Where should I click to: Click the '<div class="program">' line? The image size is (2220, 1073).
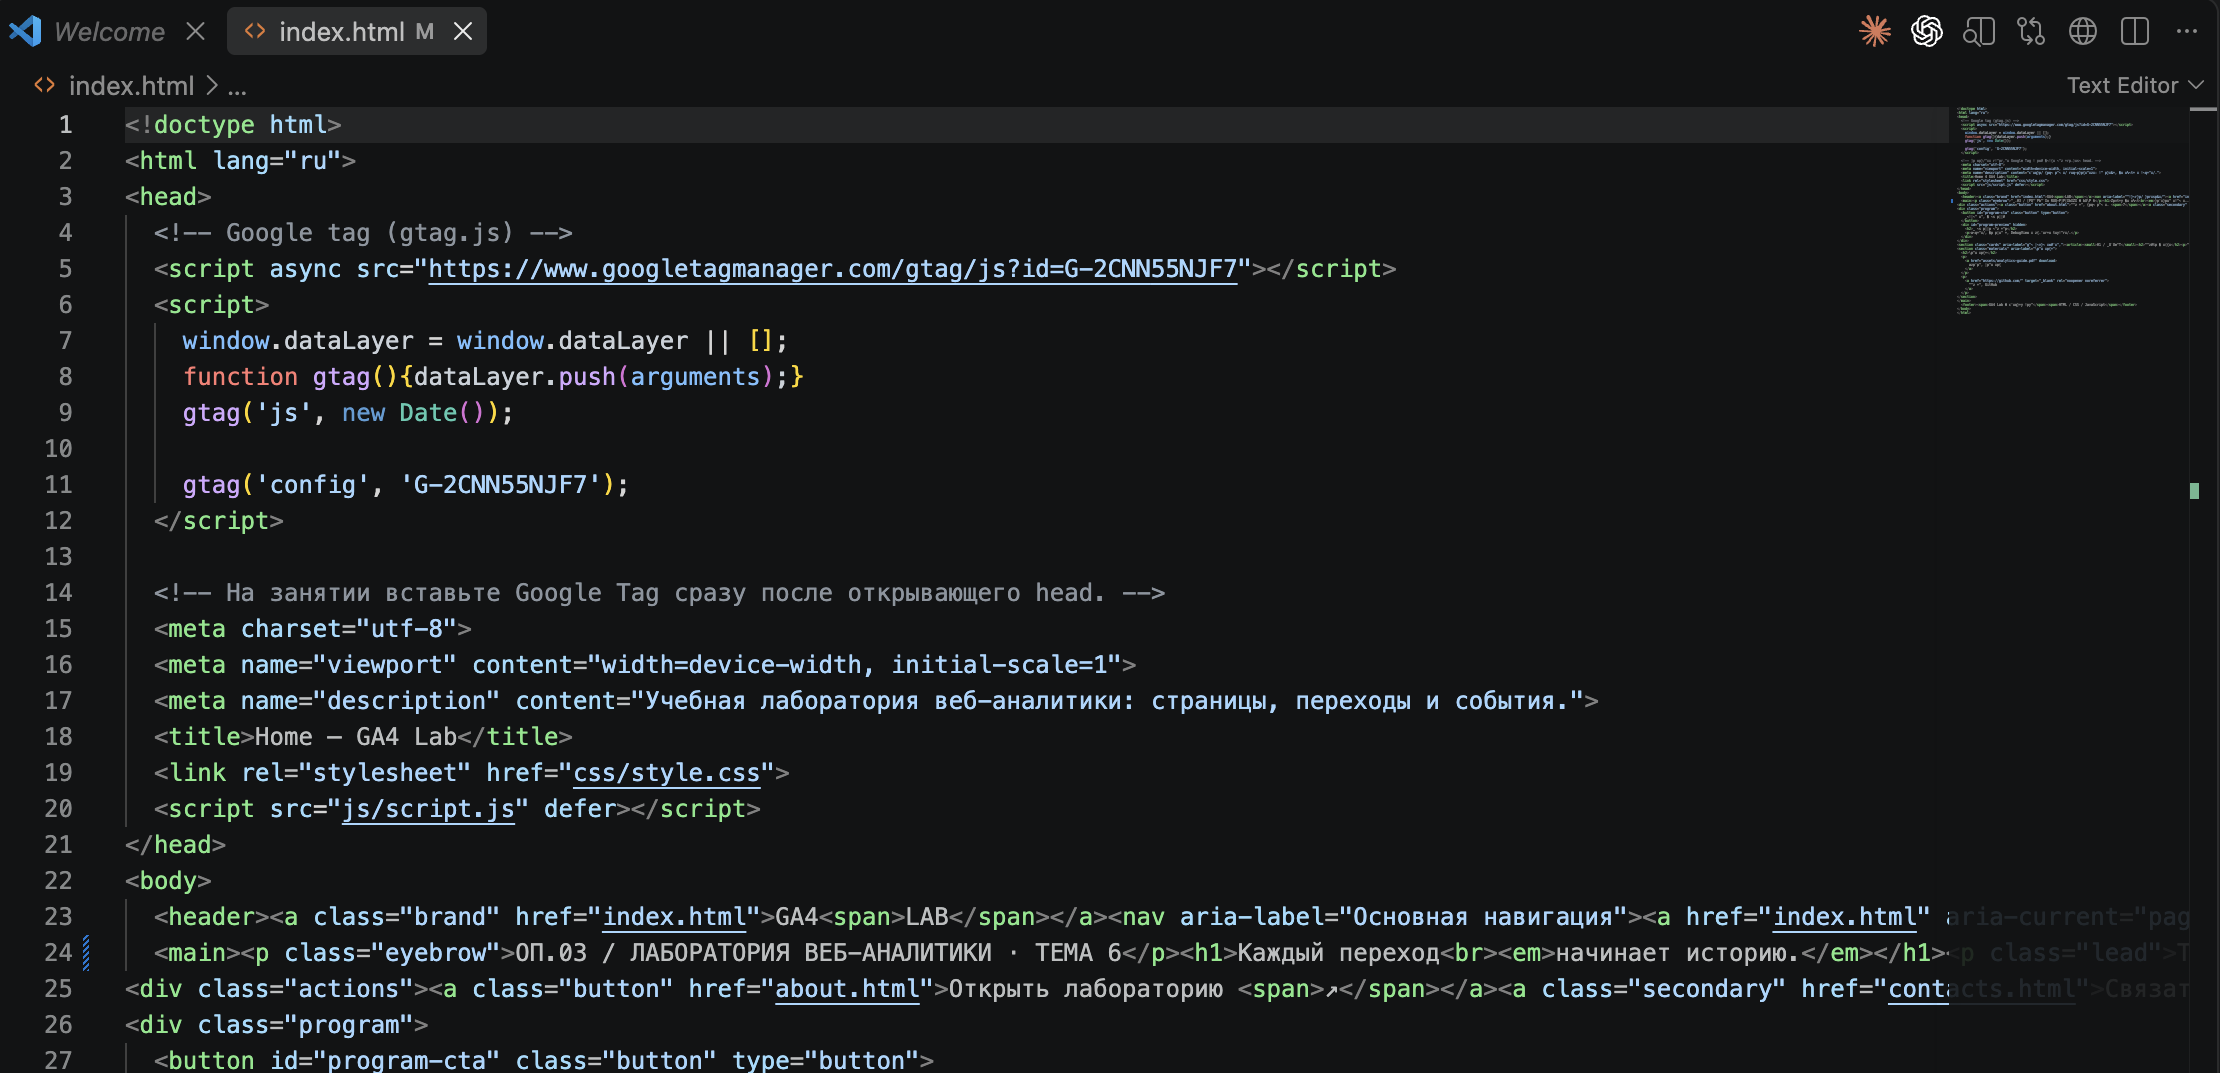276,1025
